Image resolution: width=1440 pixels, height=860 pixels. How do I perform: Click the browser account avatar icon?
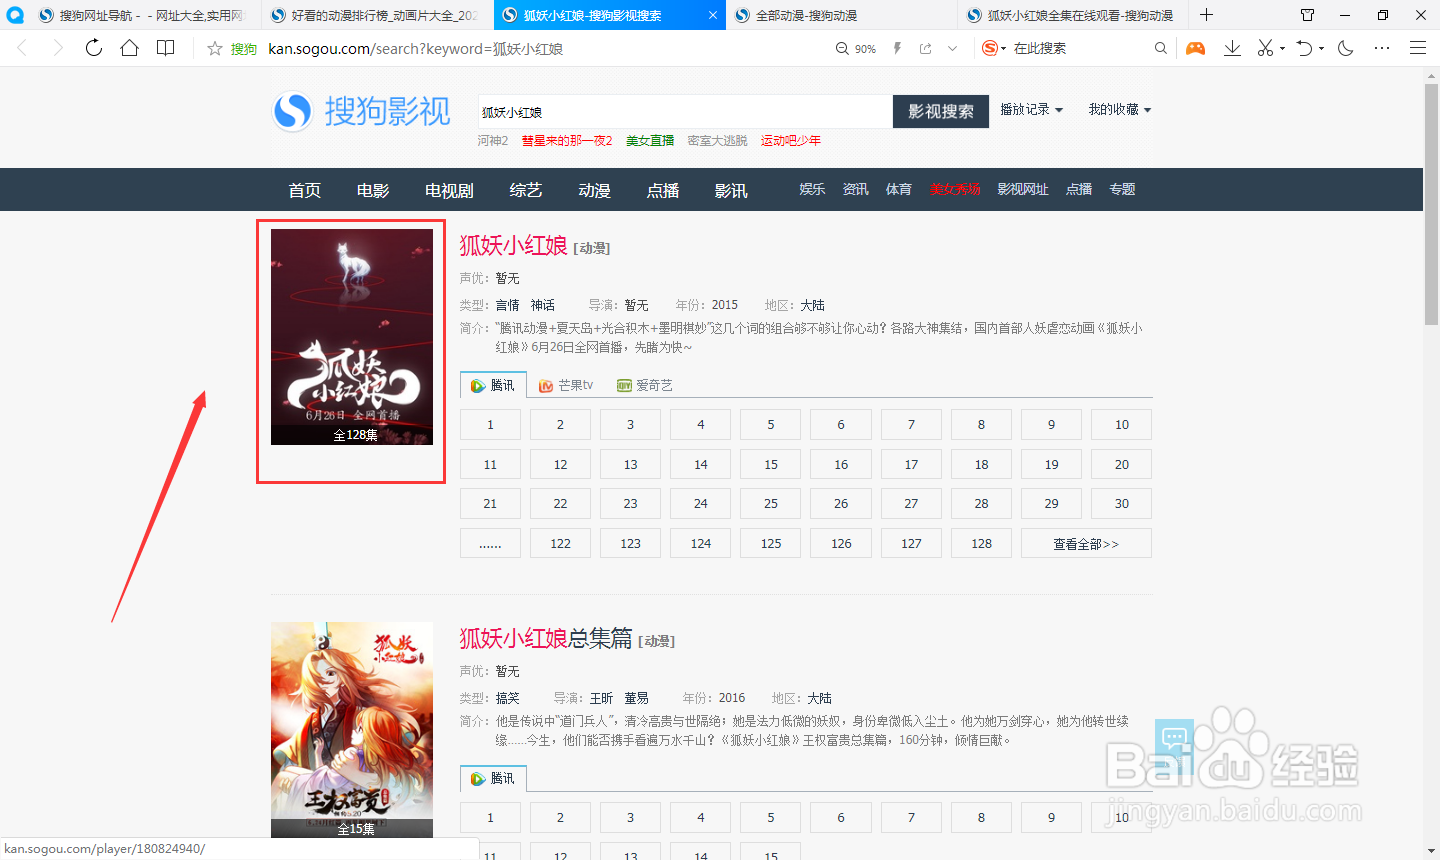click(x=15, y=15)
